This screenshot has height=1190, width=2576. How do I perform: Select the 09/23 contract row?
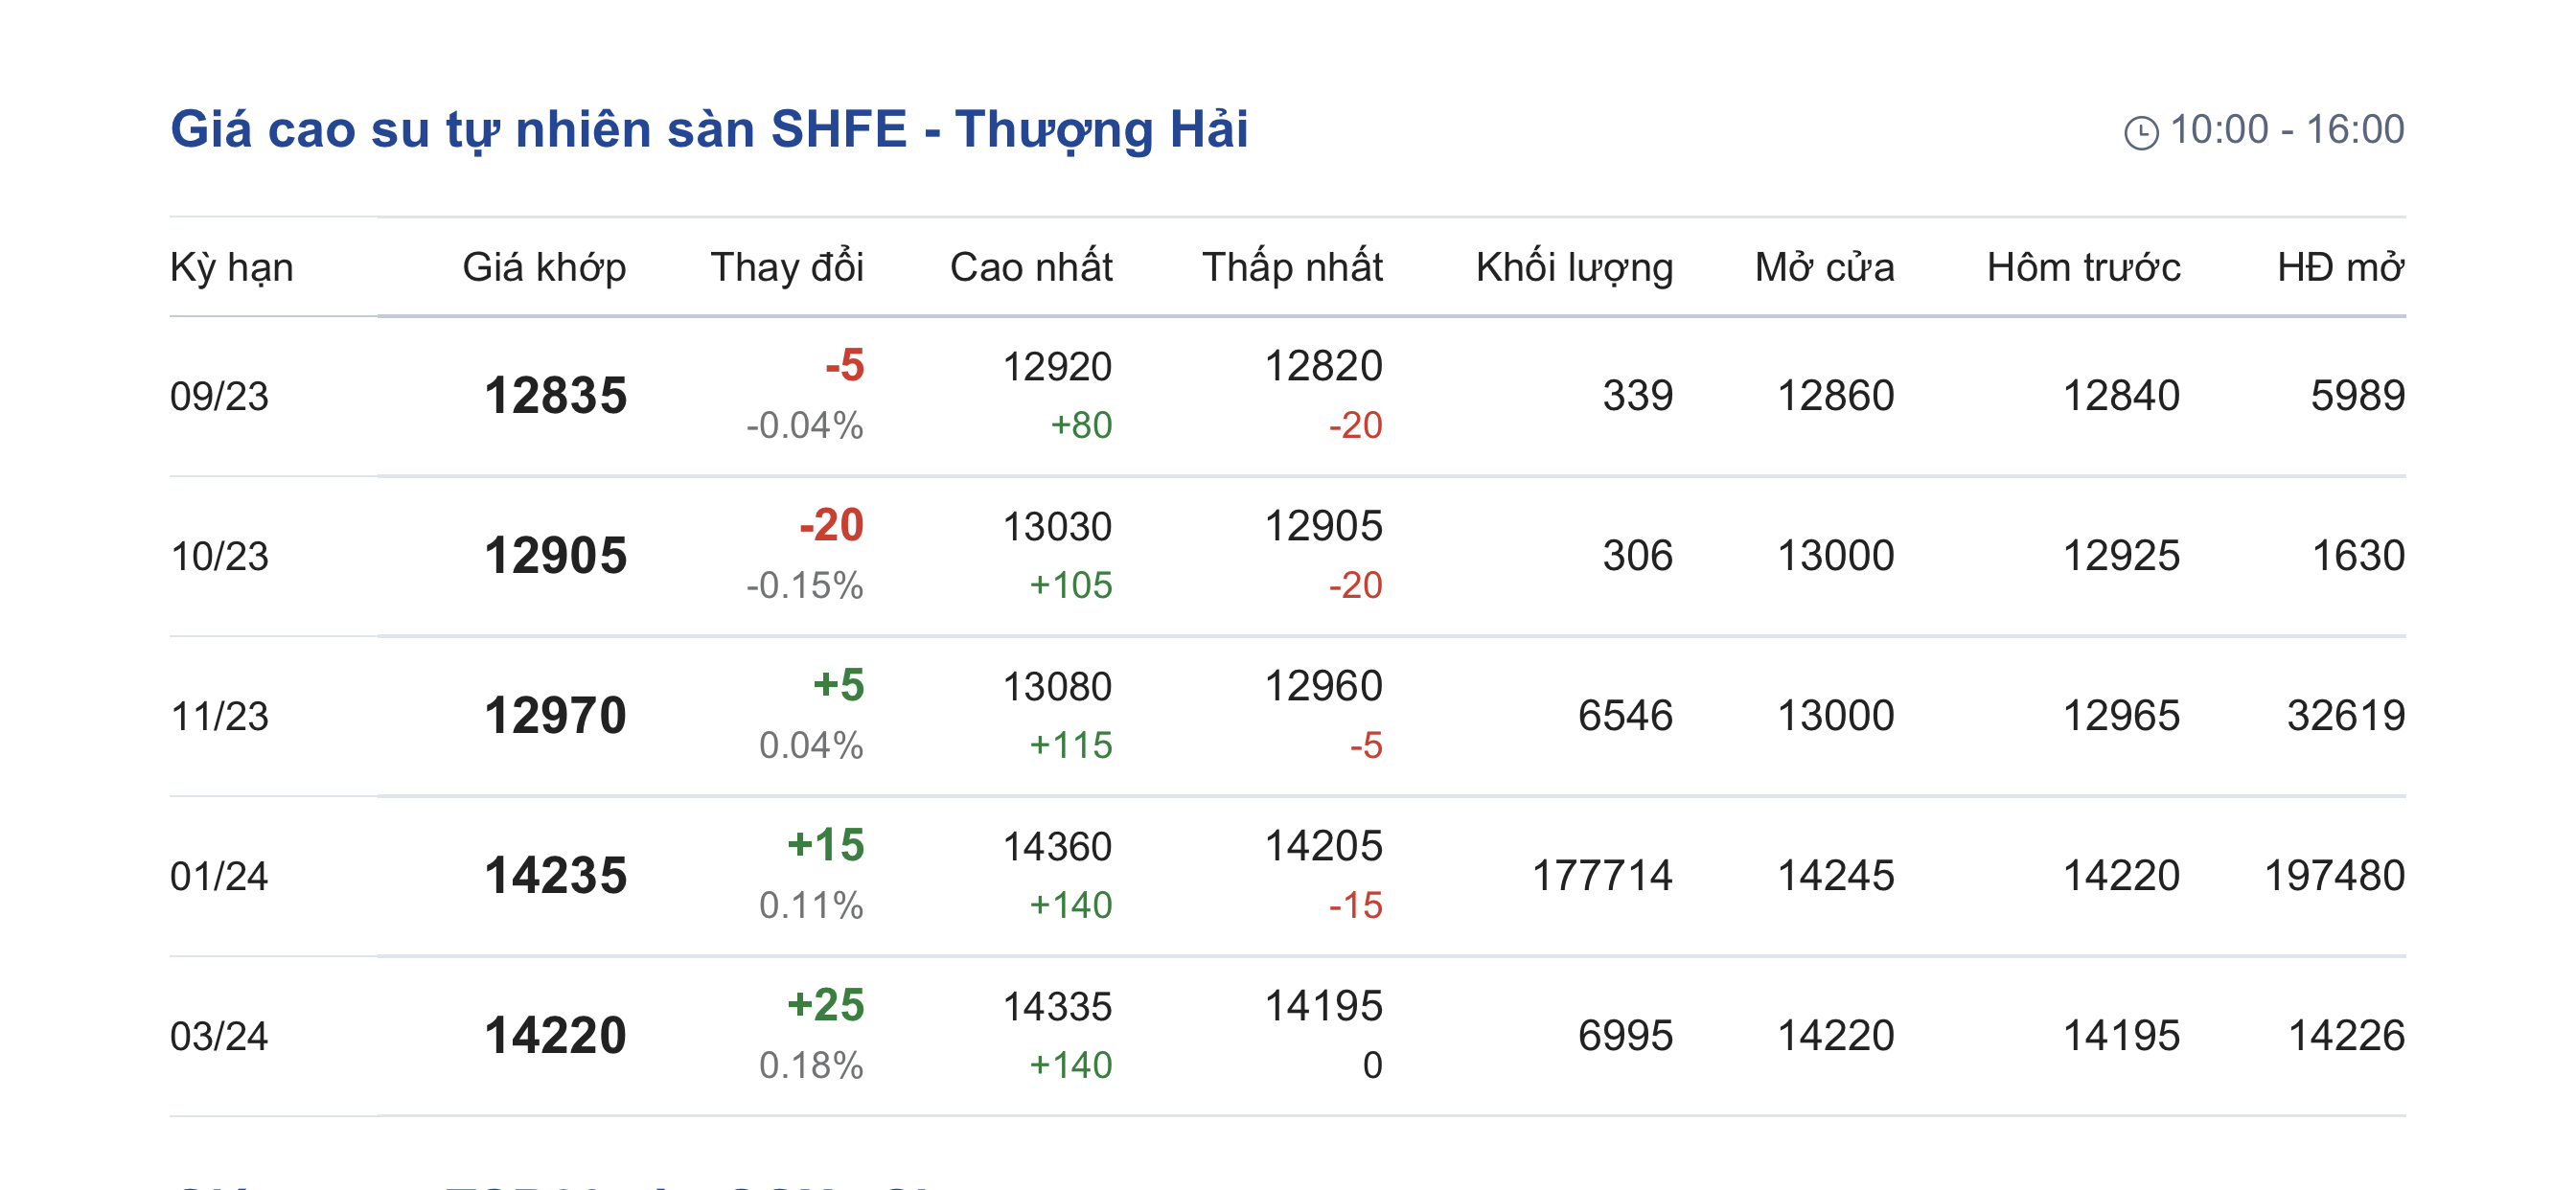click(x=220, y=397)
